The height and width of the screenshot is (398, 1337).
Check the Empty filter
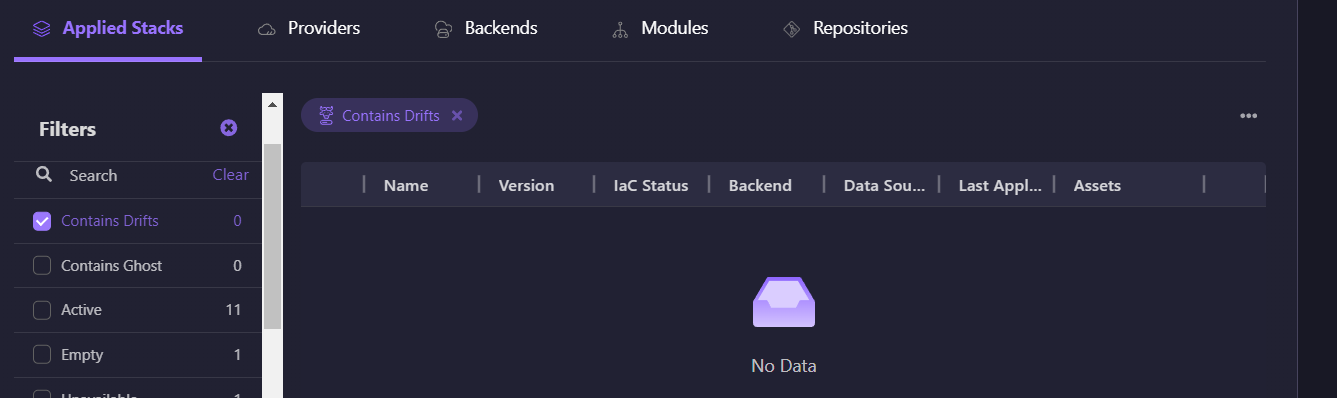tap(42, 355)
